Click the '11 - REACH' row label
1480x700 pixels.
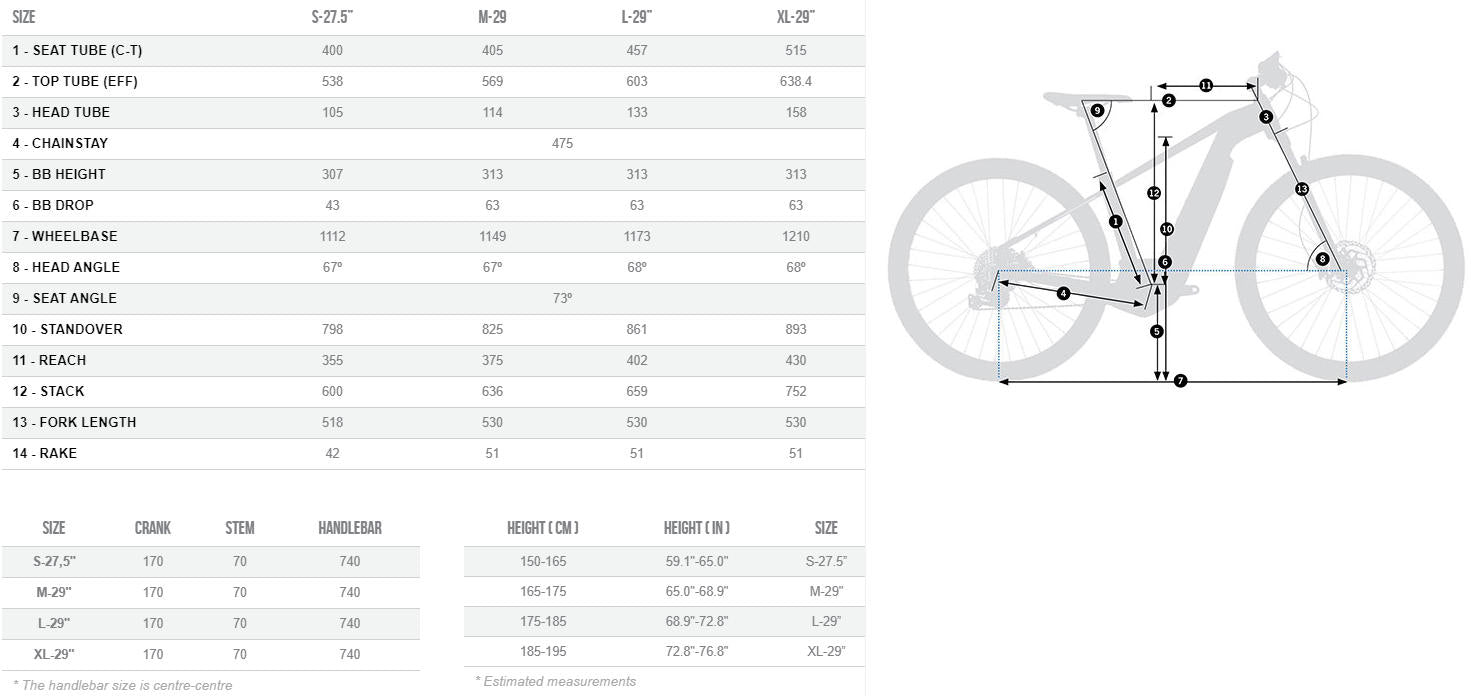pyautogui.click(x=49, y=360)
